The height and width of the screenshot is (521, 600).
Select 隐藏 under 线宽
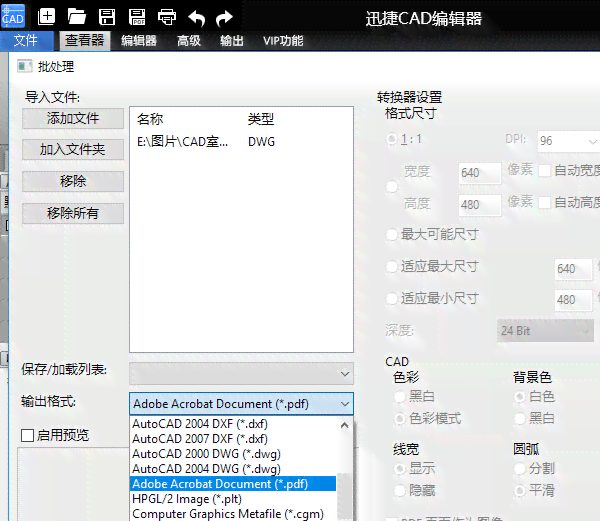point(399,491)
